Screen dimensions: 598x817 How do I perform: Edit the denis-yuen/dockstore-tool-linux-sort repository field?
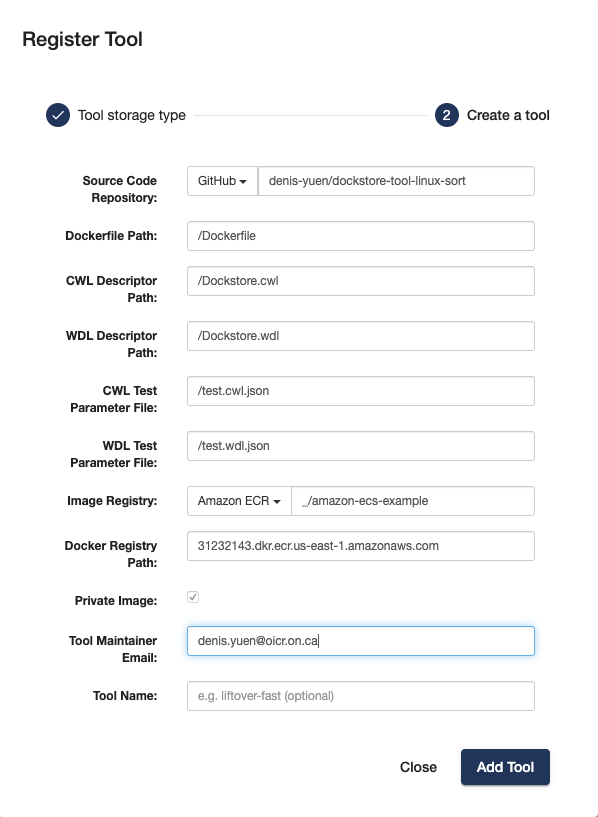tap(395, 180)
